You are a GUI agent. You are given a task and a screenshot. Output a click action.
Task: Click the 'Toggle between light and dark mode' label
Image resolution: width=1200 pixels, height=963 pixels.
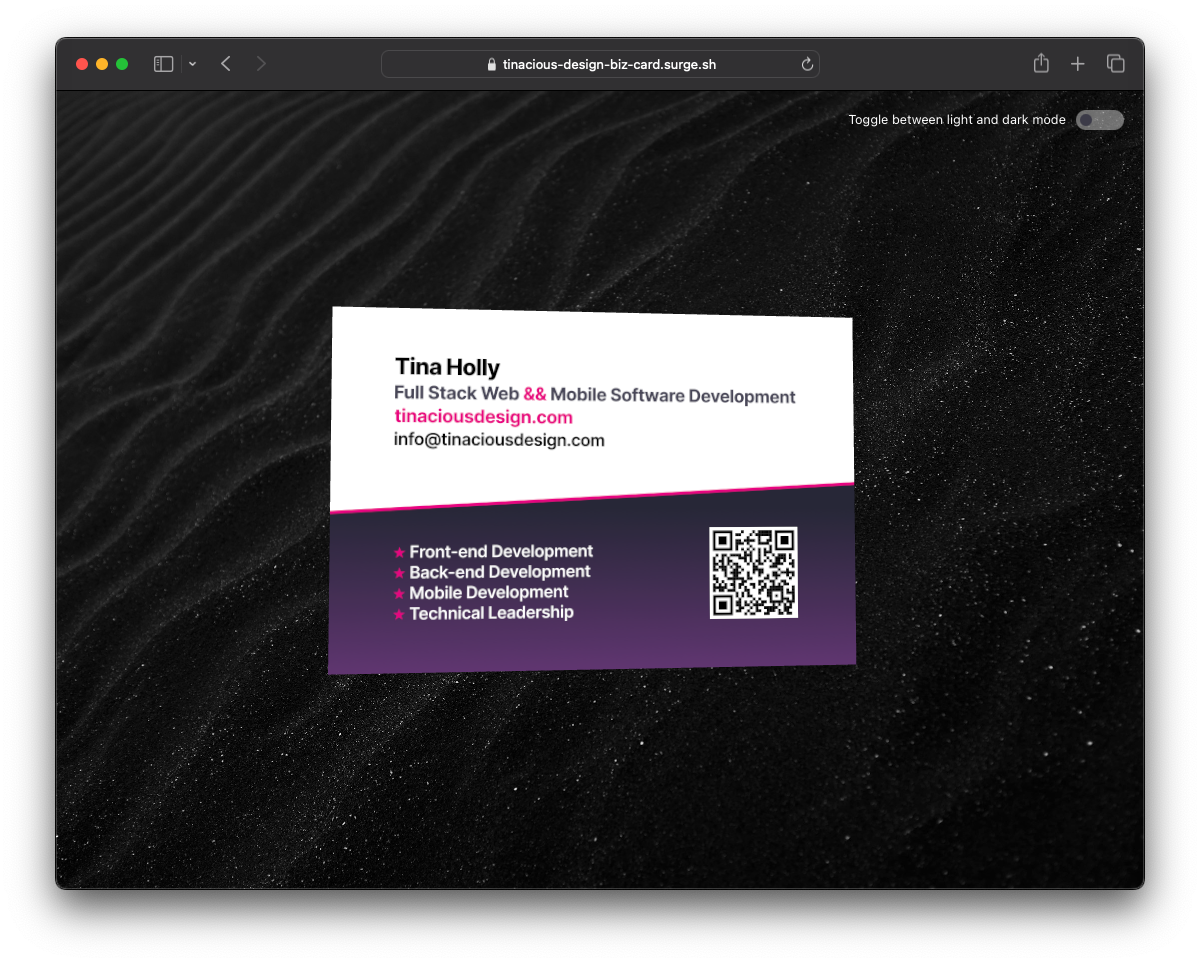[957, 120]
